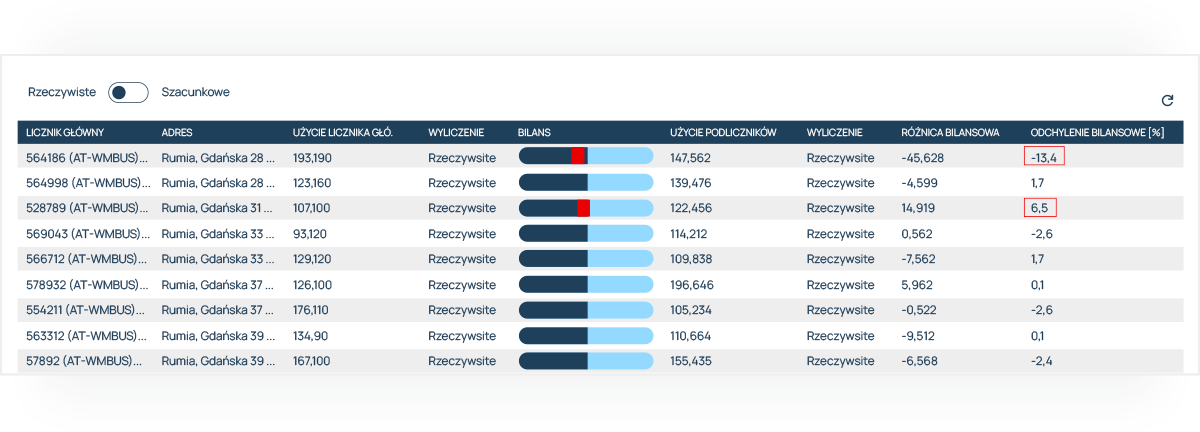The height and width of the screenshot is (432, 1200).
Task: Sort by Adres column header
Action: coord(177,132)
